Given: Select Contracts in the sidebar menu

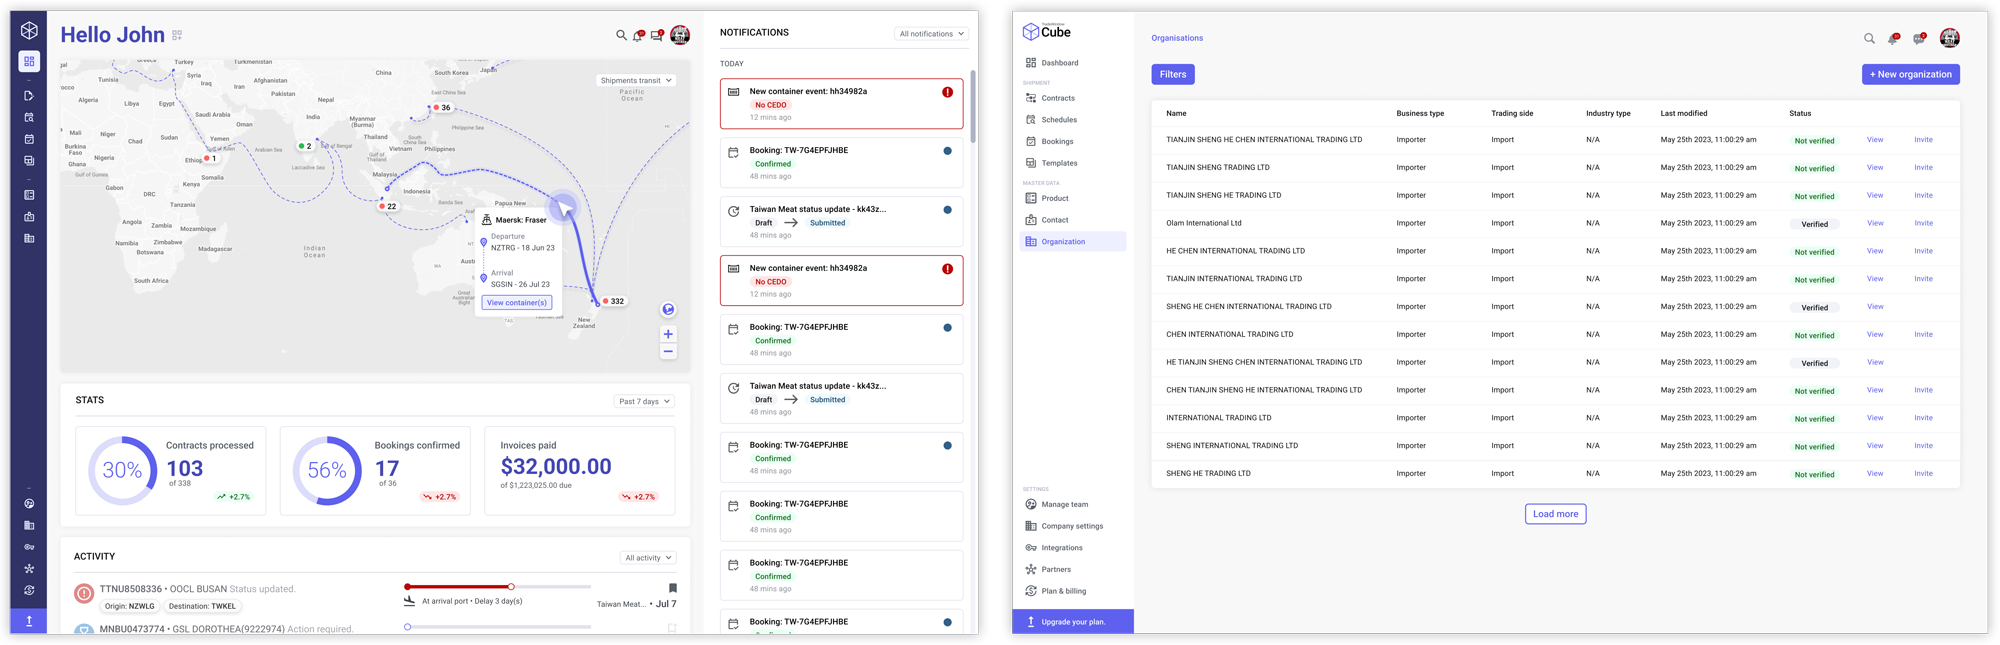Looking at the screenshot, I should pyautogui.click(x=1057, y=98).
